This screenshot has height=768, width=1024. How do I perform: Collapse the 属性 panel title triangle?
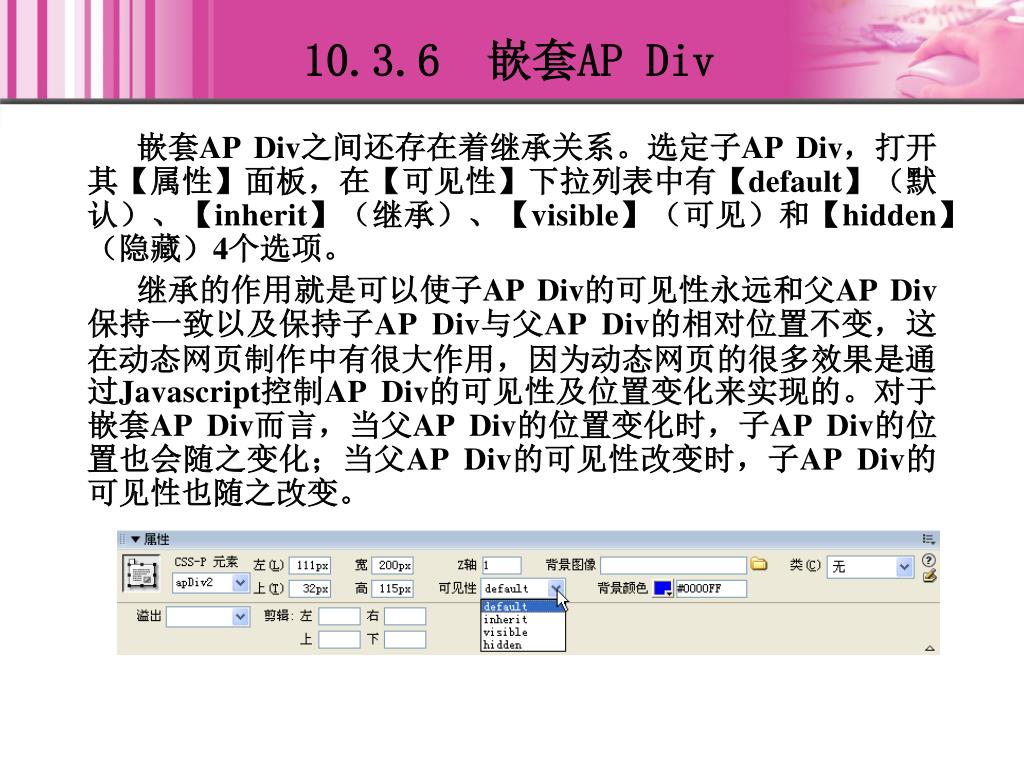tap(136, 539)
